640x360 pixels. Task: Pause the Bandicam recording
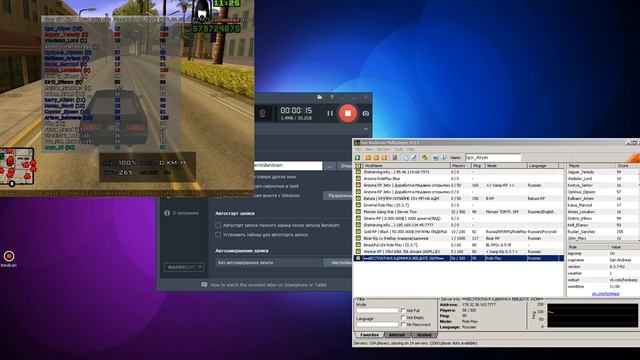coord(330,113)
